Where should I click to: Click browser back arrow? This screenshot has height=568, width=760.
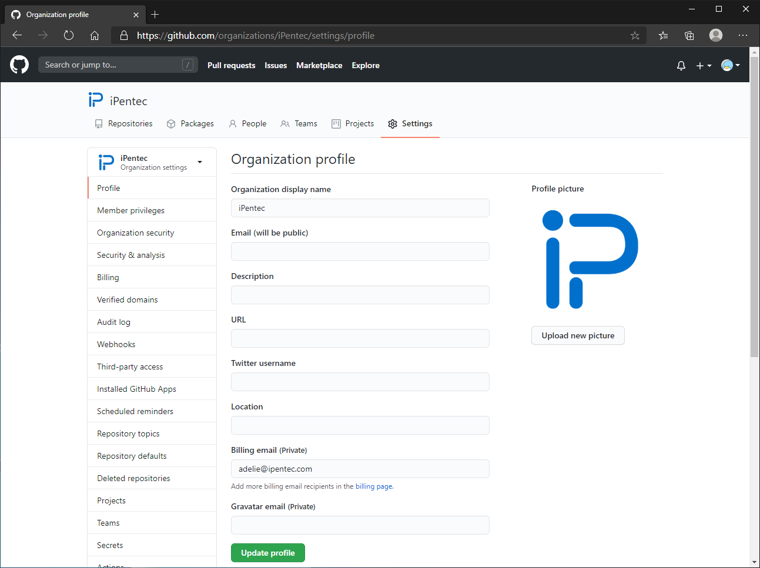point(17,35)
